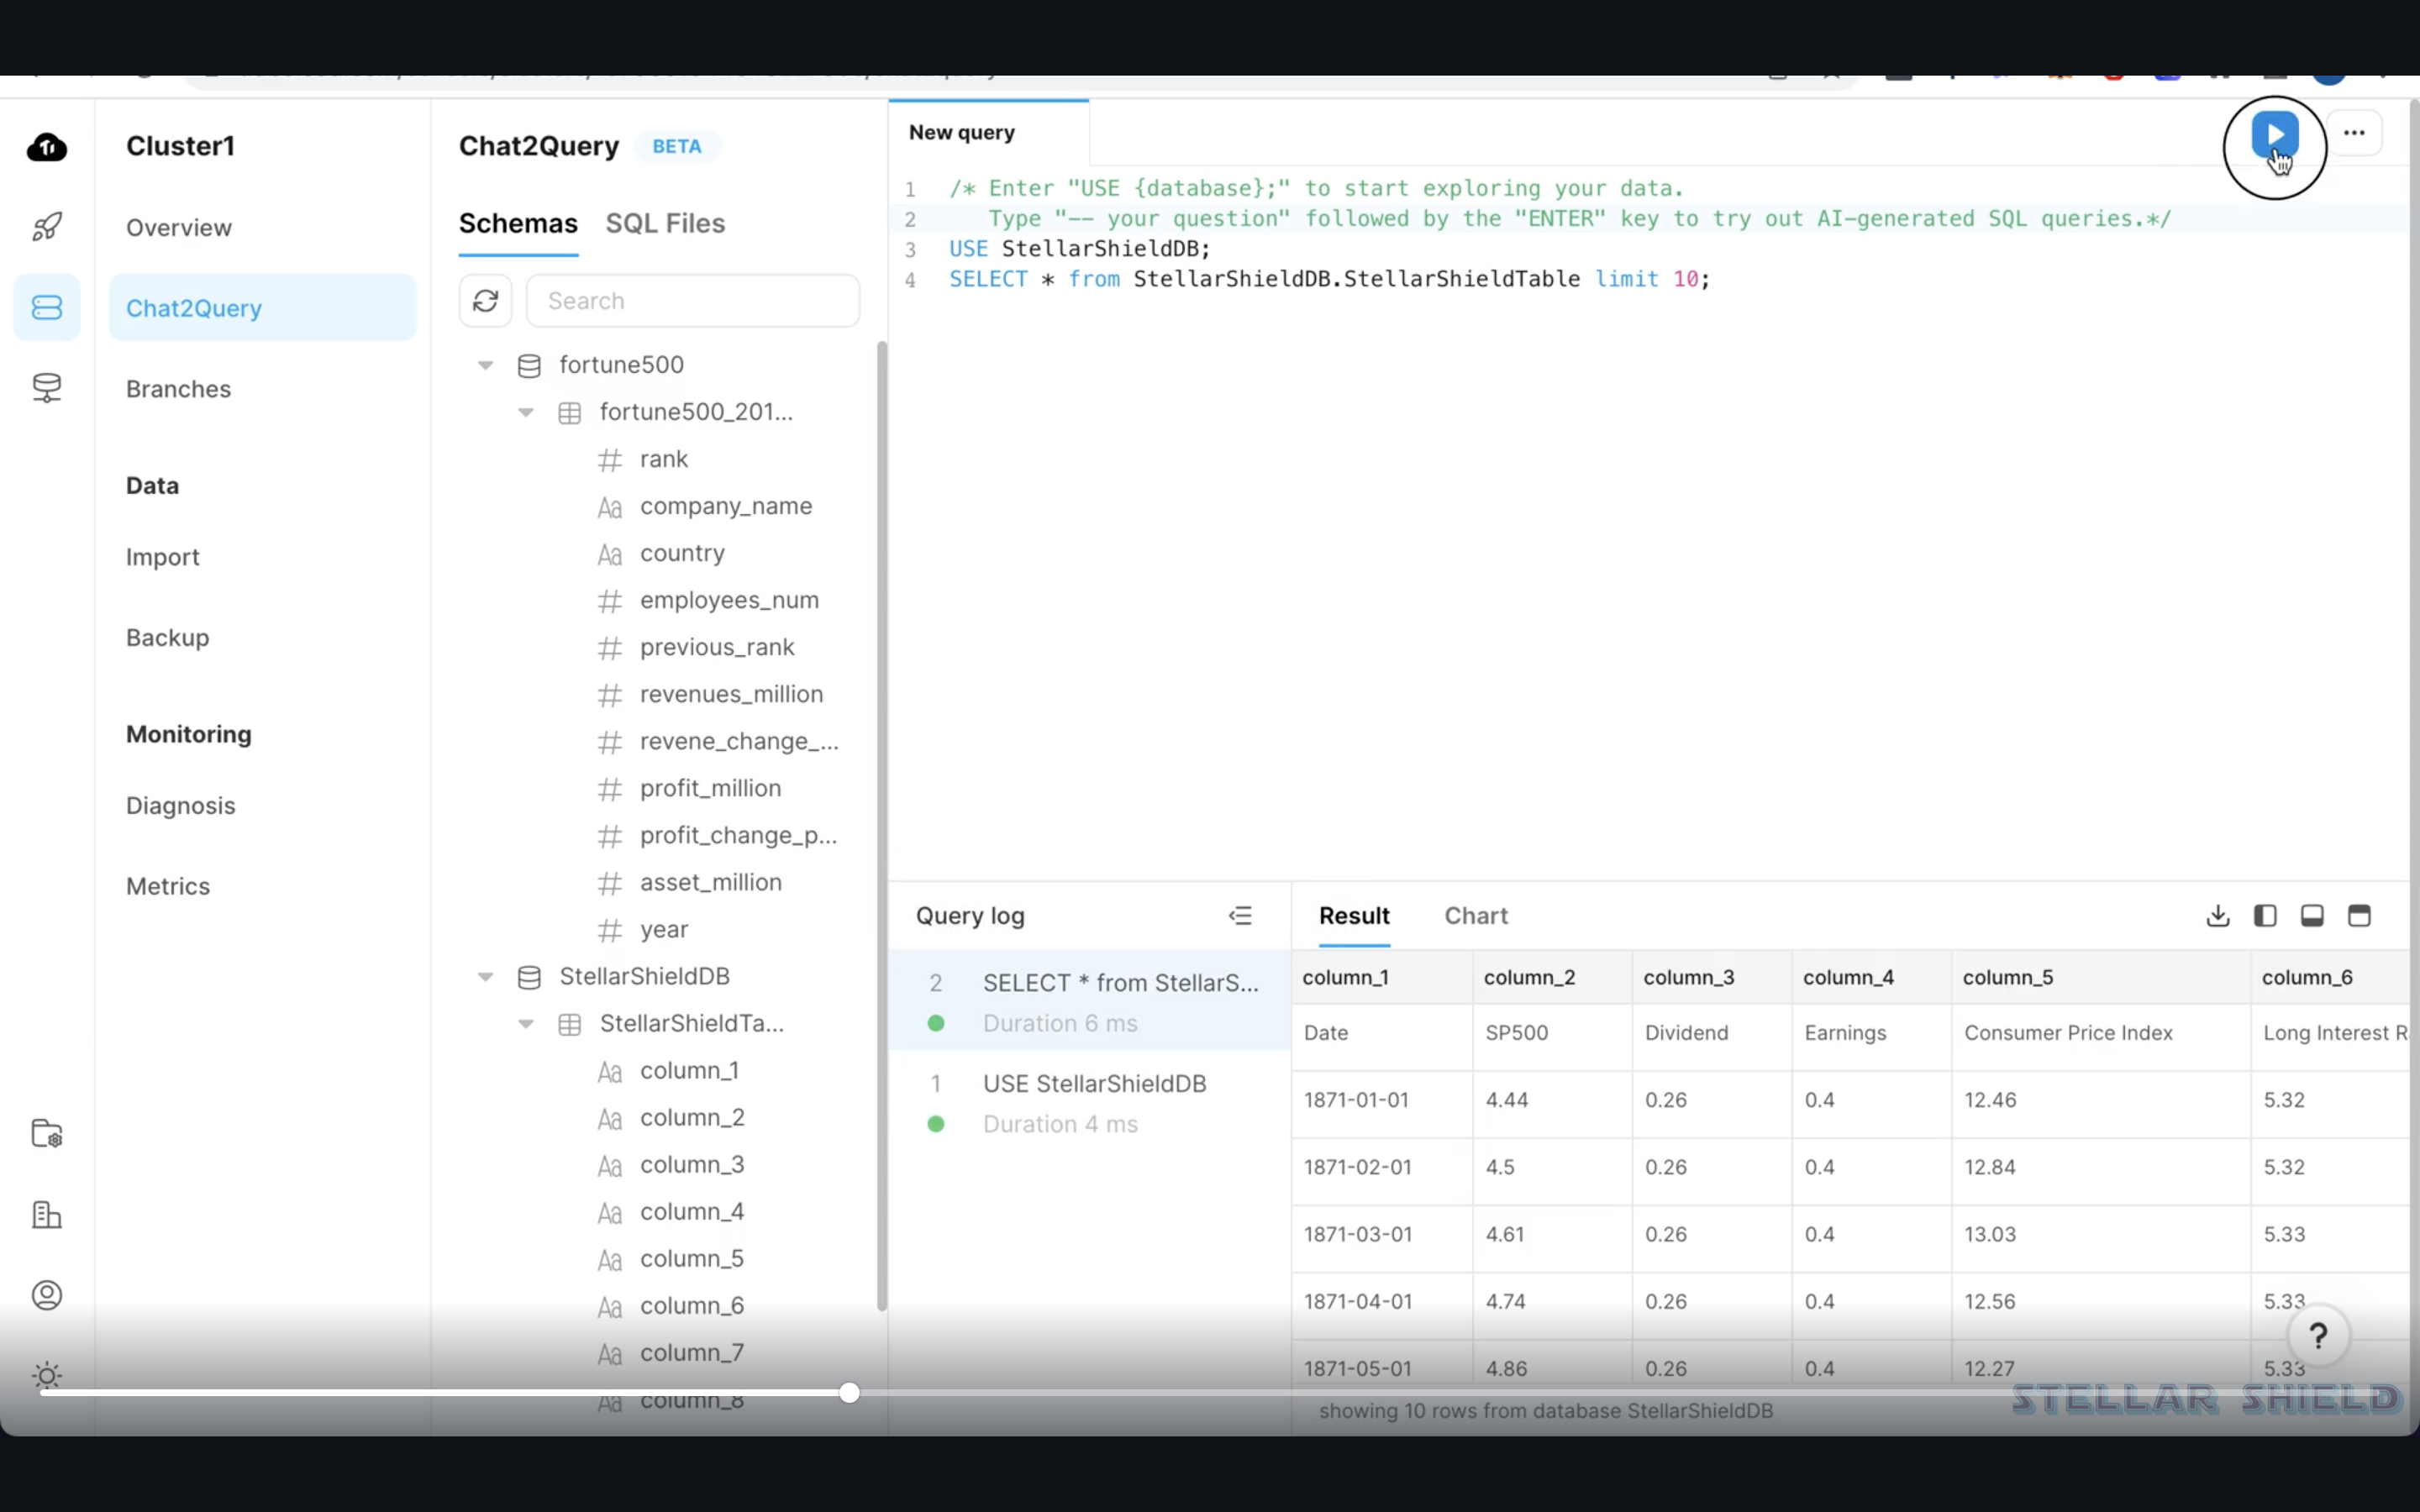Open the Chart tab

(1475, 916)
